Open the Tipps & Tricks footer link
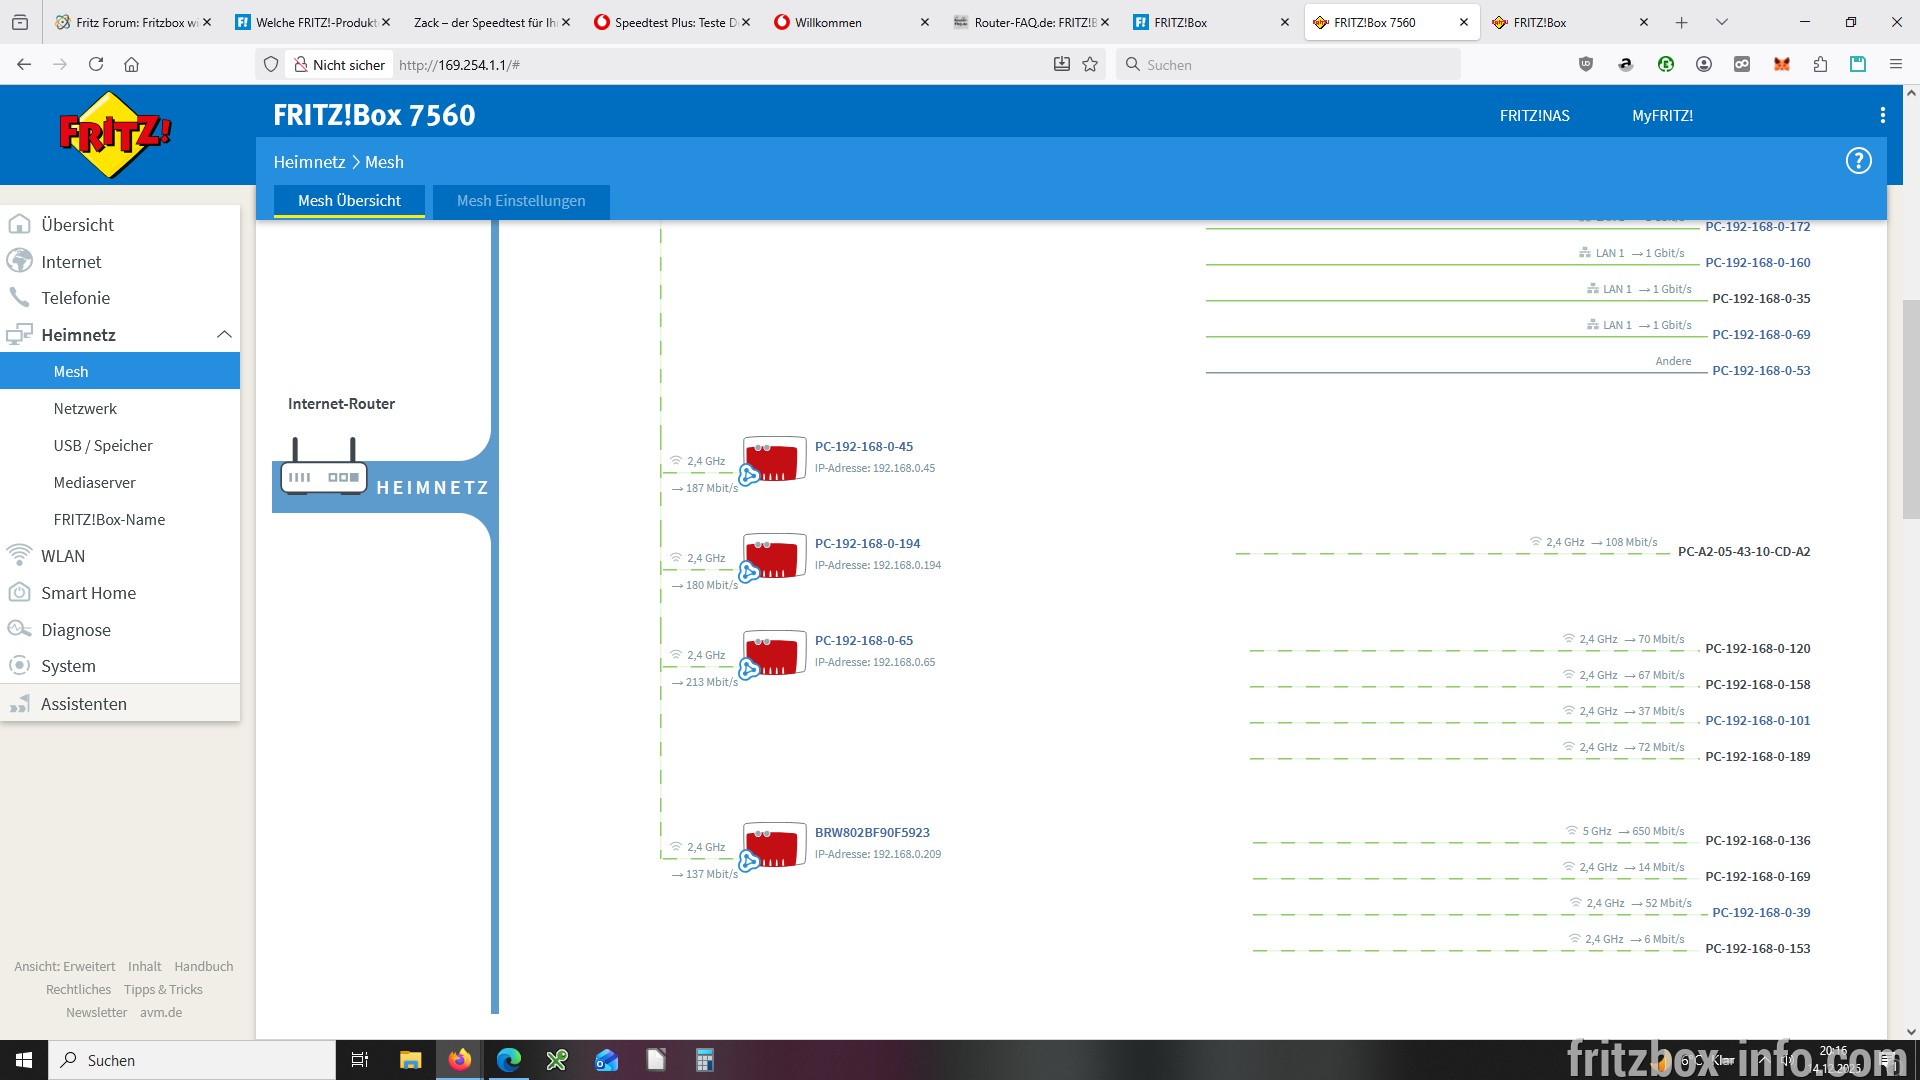The image size is (1920, 1080). (163, 990)
